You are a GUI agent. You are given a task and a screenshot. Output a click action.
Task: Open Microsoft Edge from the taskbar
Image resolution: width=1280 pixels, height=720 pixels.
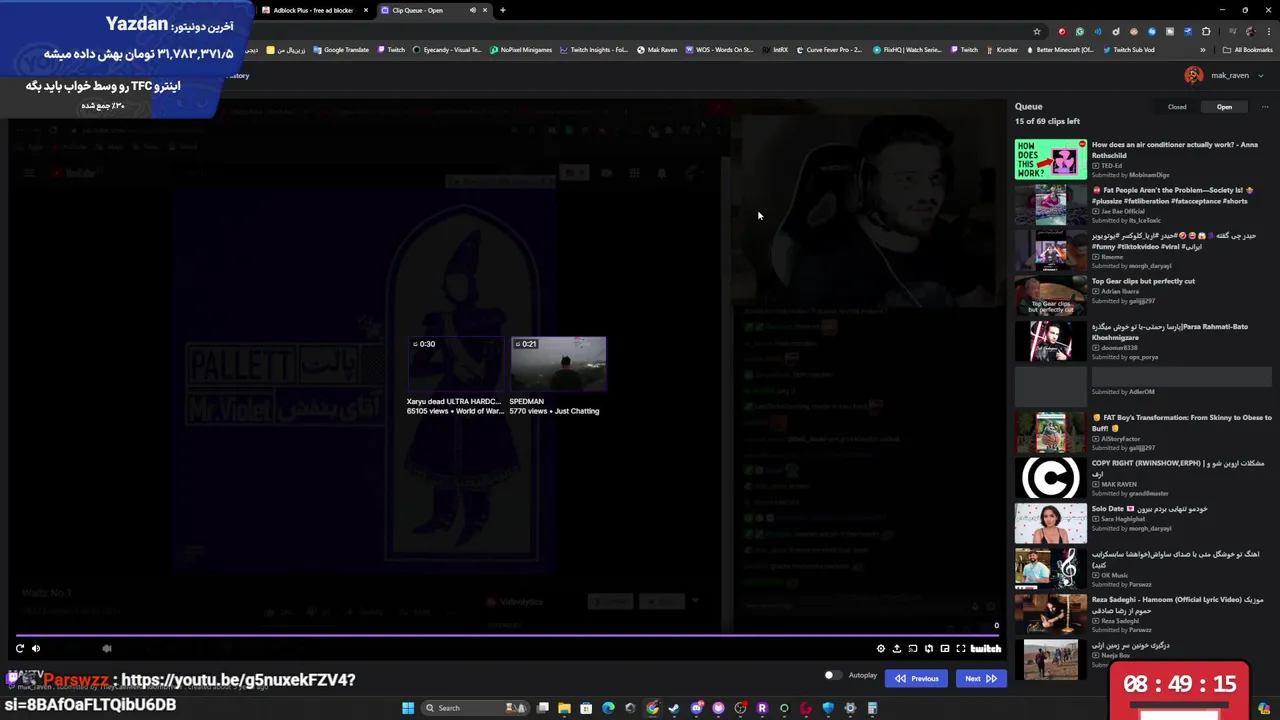tap(608, 708)
